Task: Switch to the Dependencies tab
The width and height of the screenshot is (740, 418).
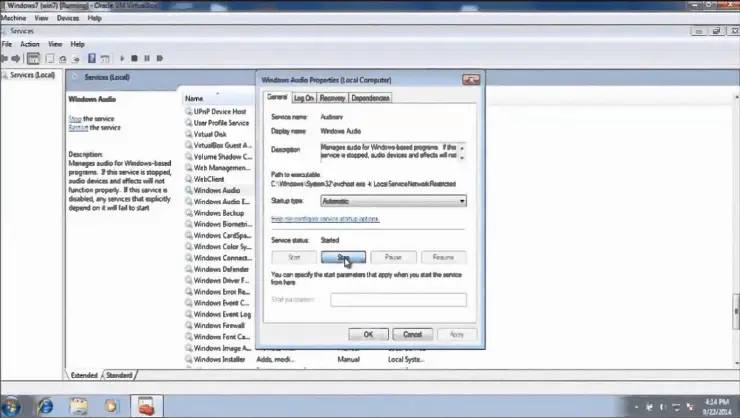Action: pos(370,98)
